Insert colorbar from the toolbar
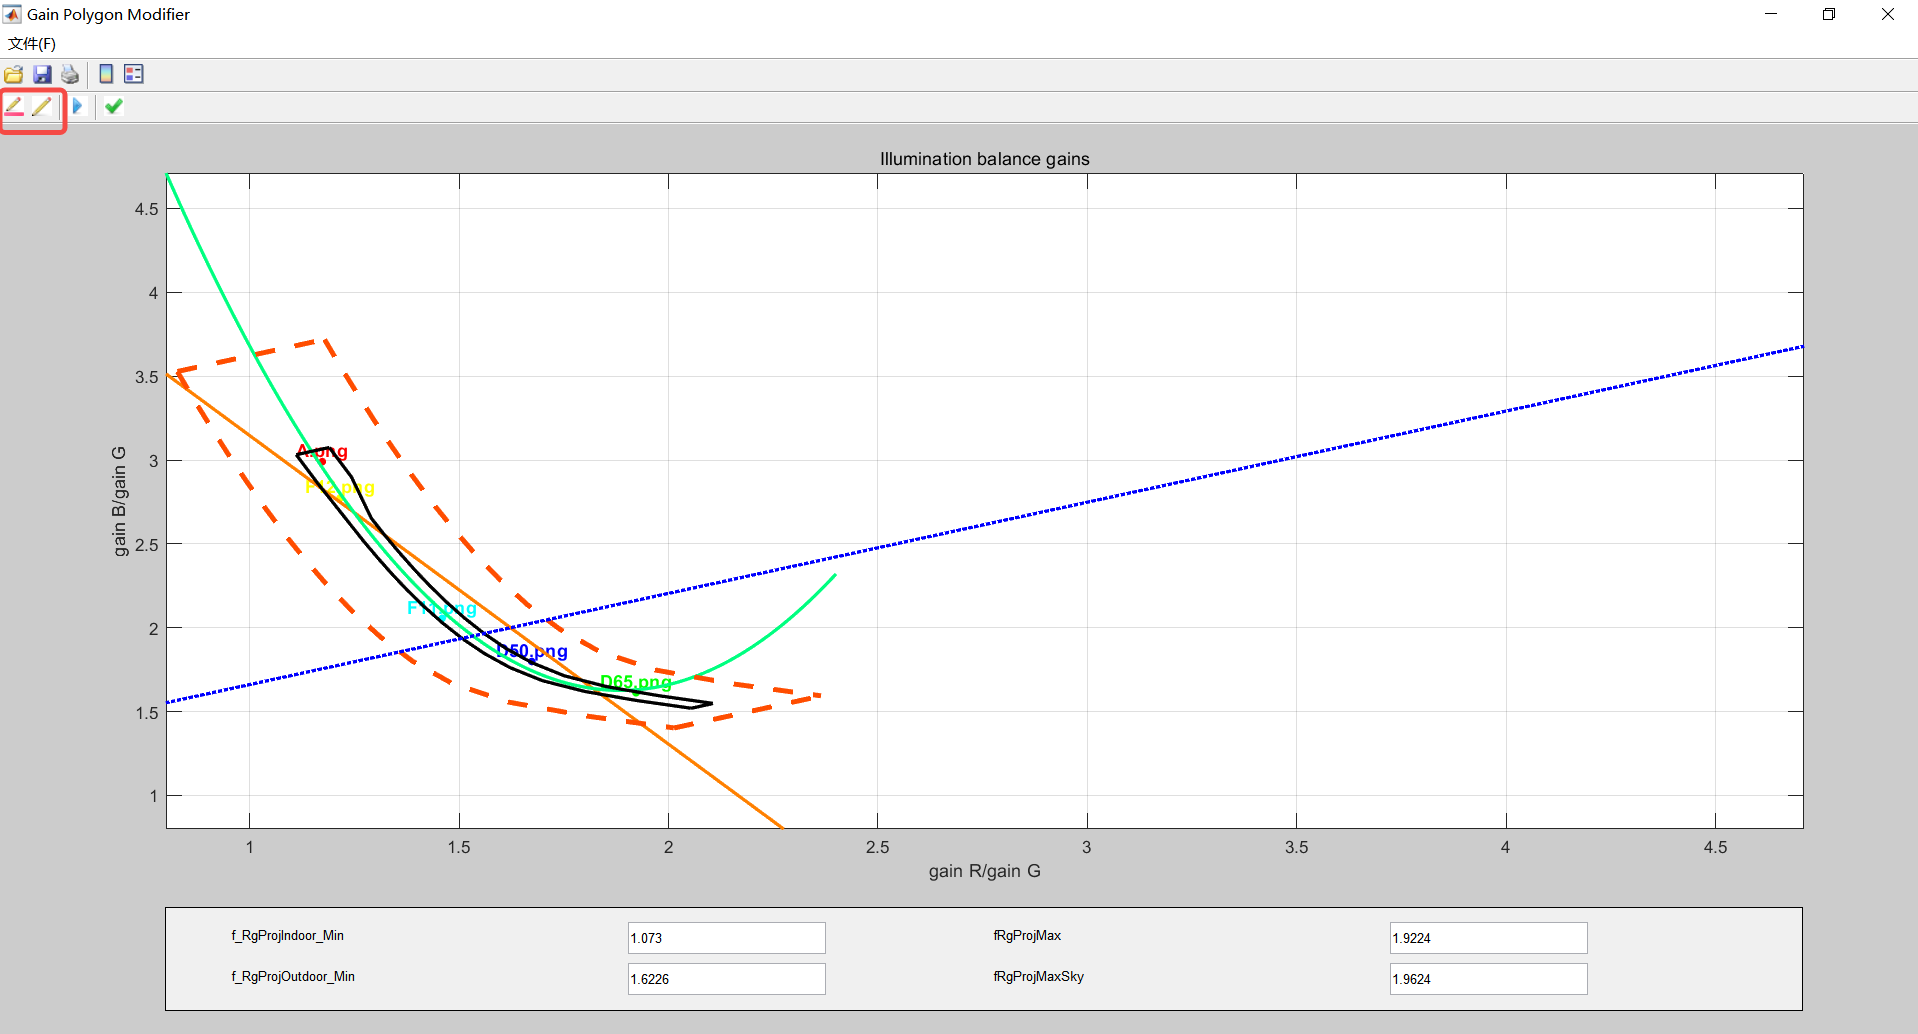Screen dimensions: 1918x1034 106,74
